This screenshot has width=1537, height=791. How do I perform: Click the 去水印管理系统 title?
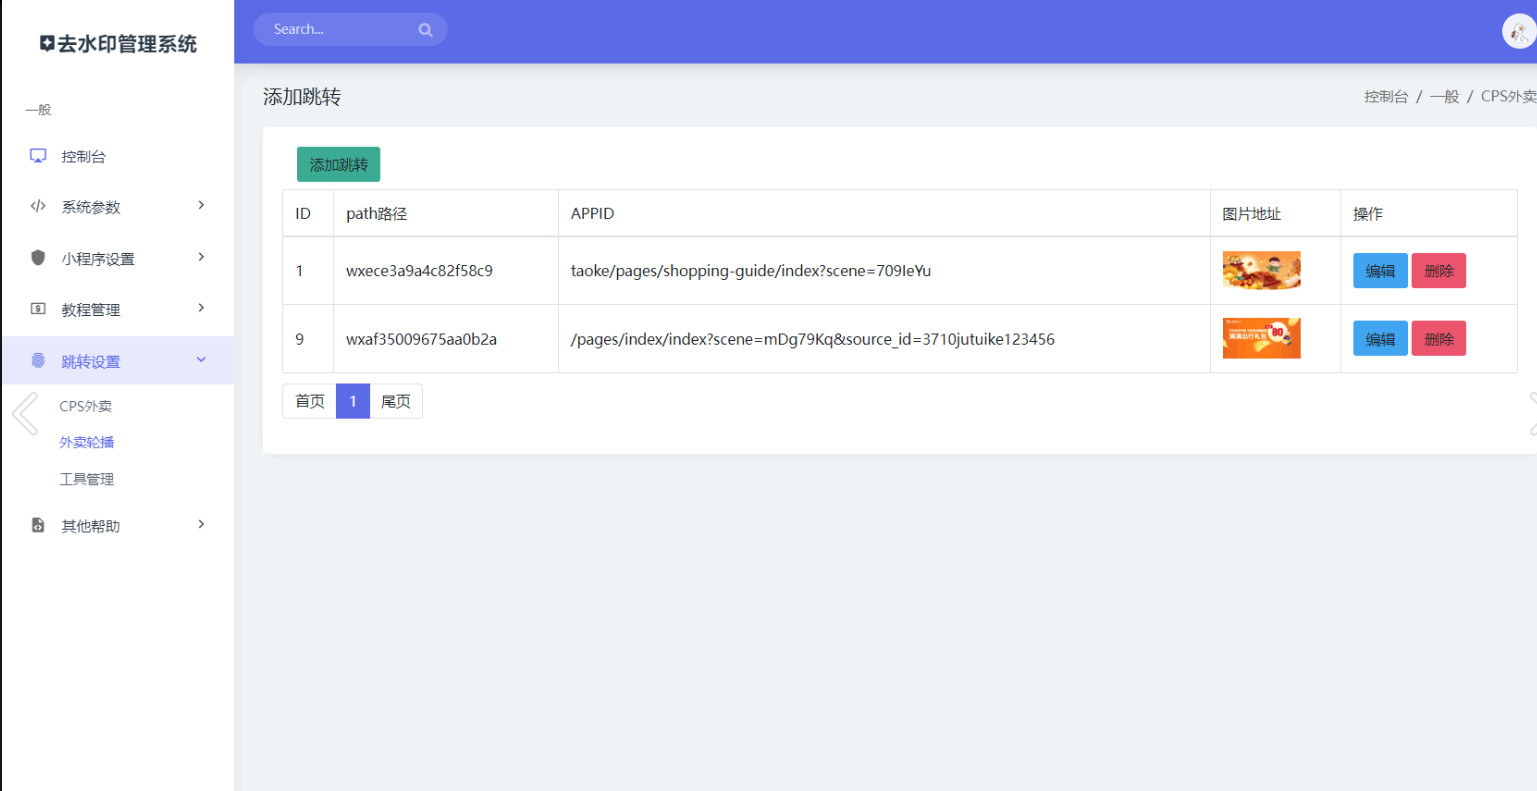[127, 44]
